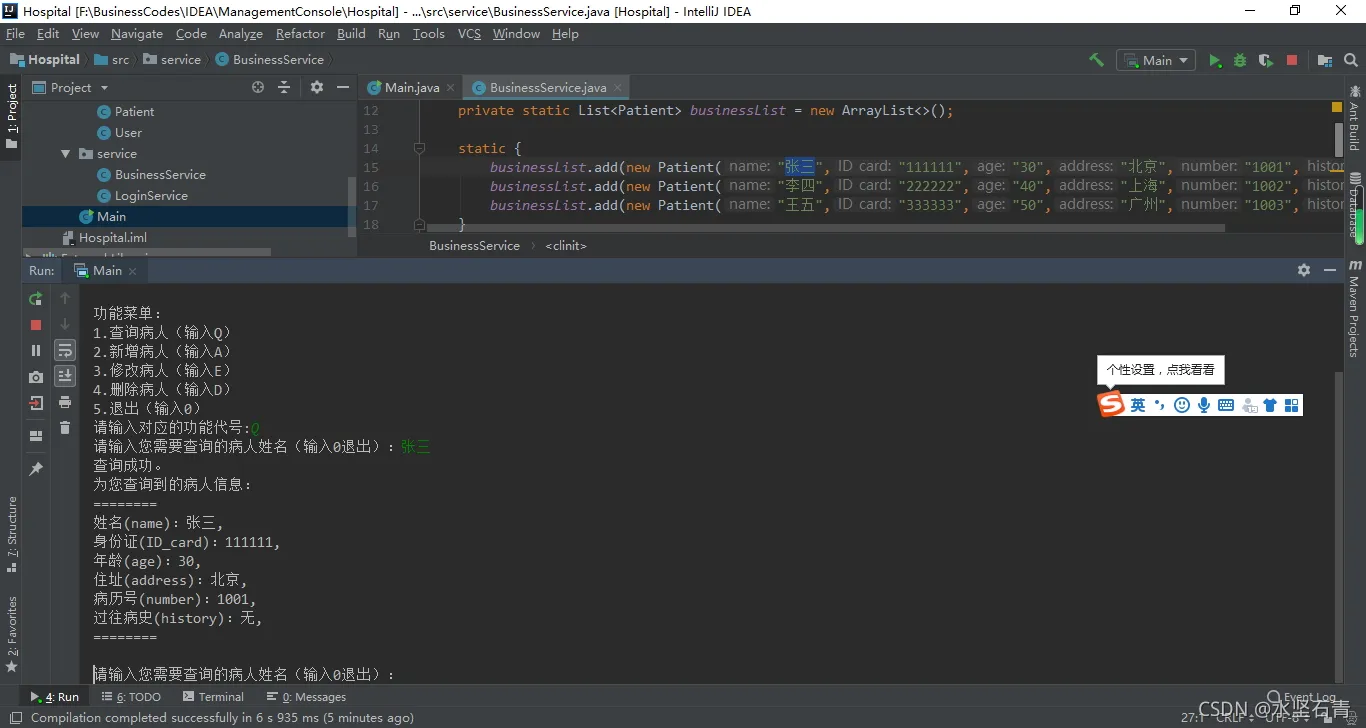Viewport: 1366px width, 728px height.
Task: Click the Build Project hammer icon
Action: tap(1096, 60)
